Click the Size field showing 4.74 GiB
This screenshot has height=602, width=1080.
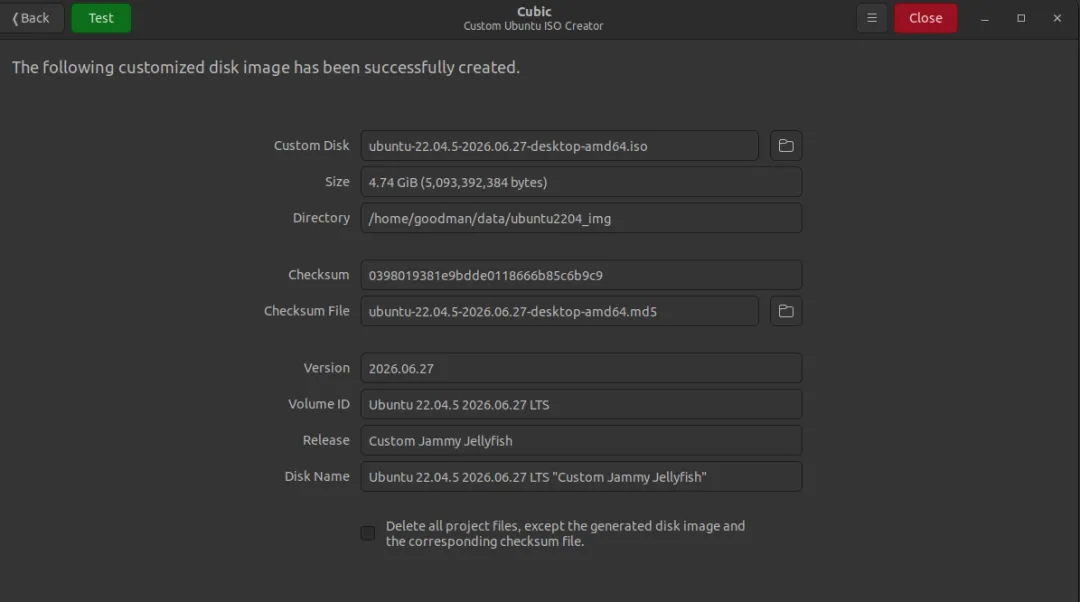tap(581, 182)
